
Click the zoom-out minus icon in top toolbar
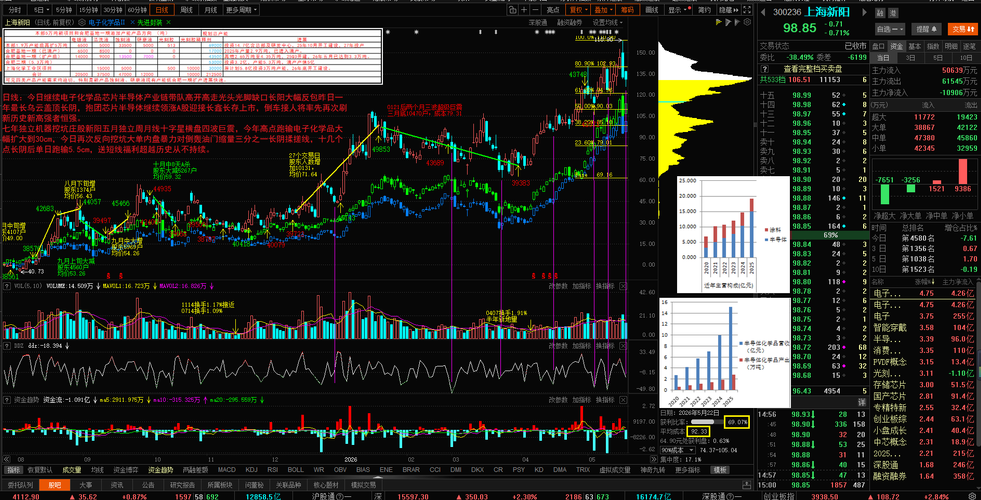point(536,10)
